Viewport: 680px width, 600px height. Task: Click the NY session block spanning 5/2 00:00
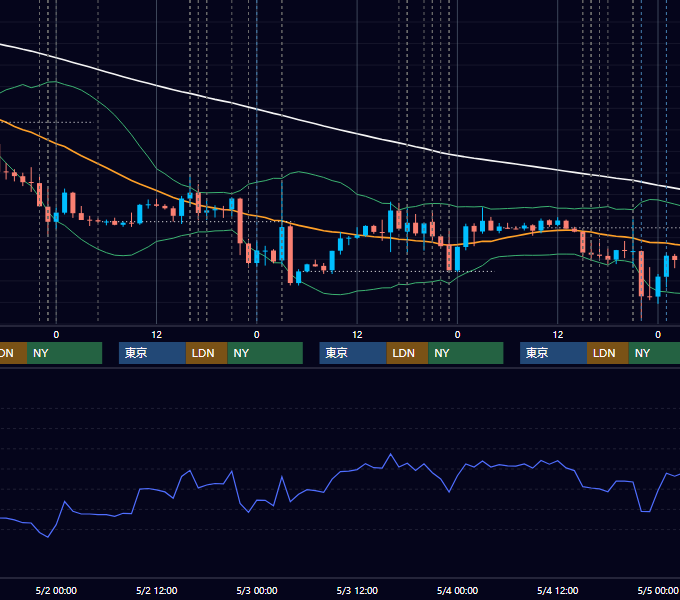64,353
